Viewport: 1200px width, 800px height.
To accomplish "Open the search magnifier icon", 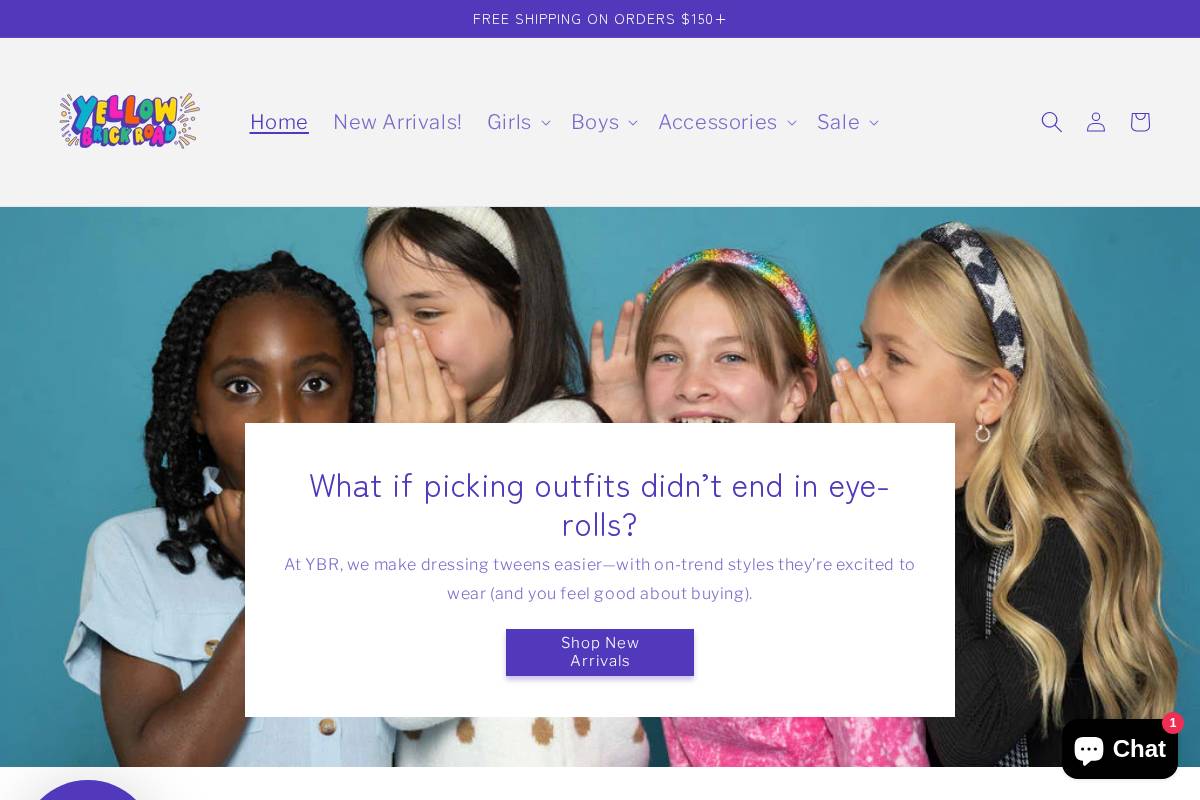I will (x=1051, y=122).
